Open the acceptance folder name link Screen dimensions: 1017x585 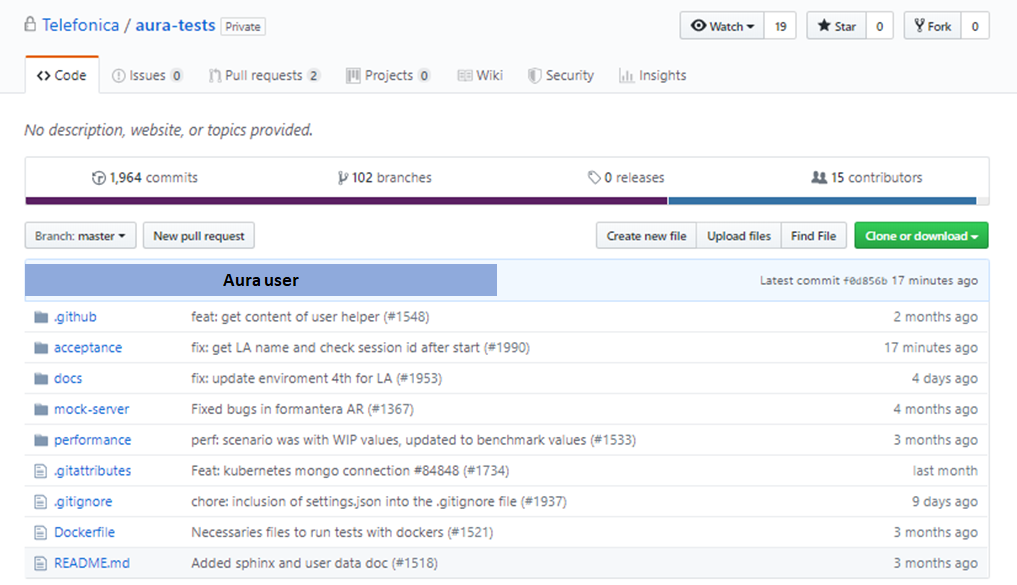tap(88, 348)
